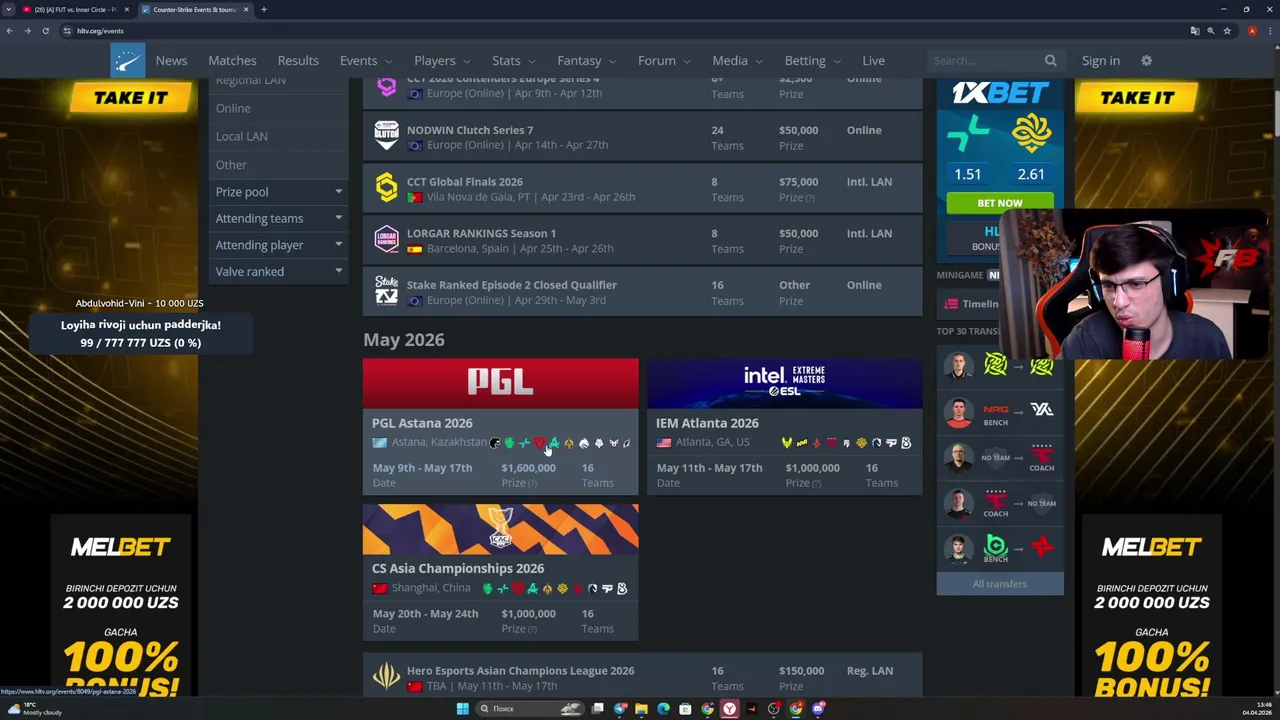This screenshot has width=1280, height=720.
Task: Click the HLTV logo home icon
Action: [x=127, y=61]
